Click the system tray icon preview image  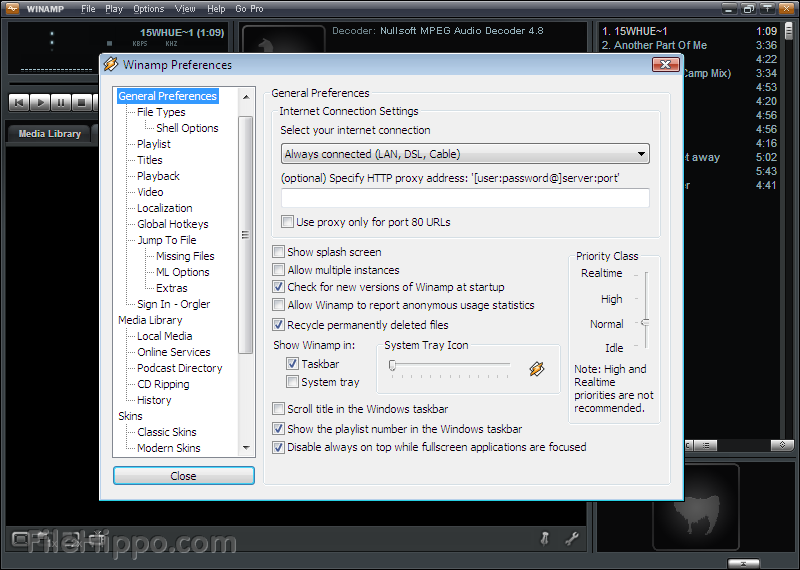coord(537,368)
